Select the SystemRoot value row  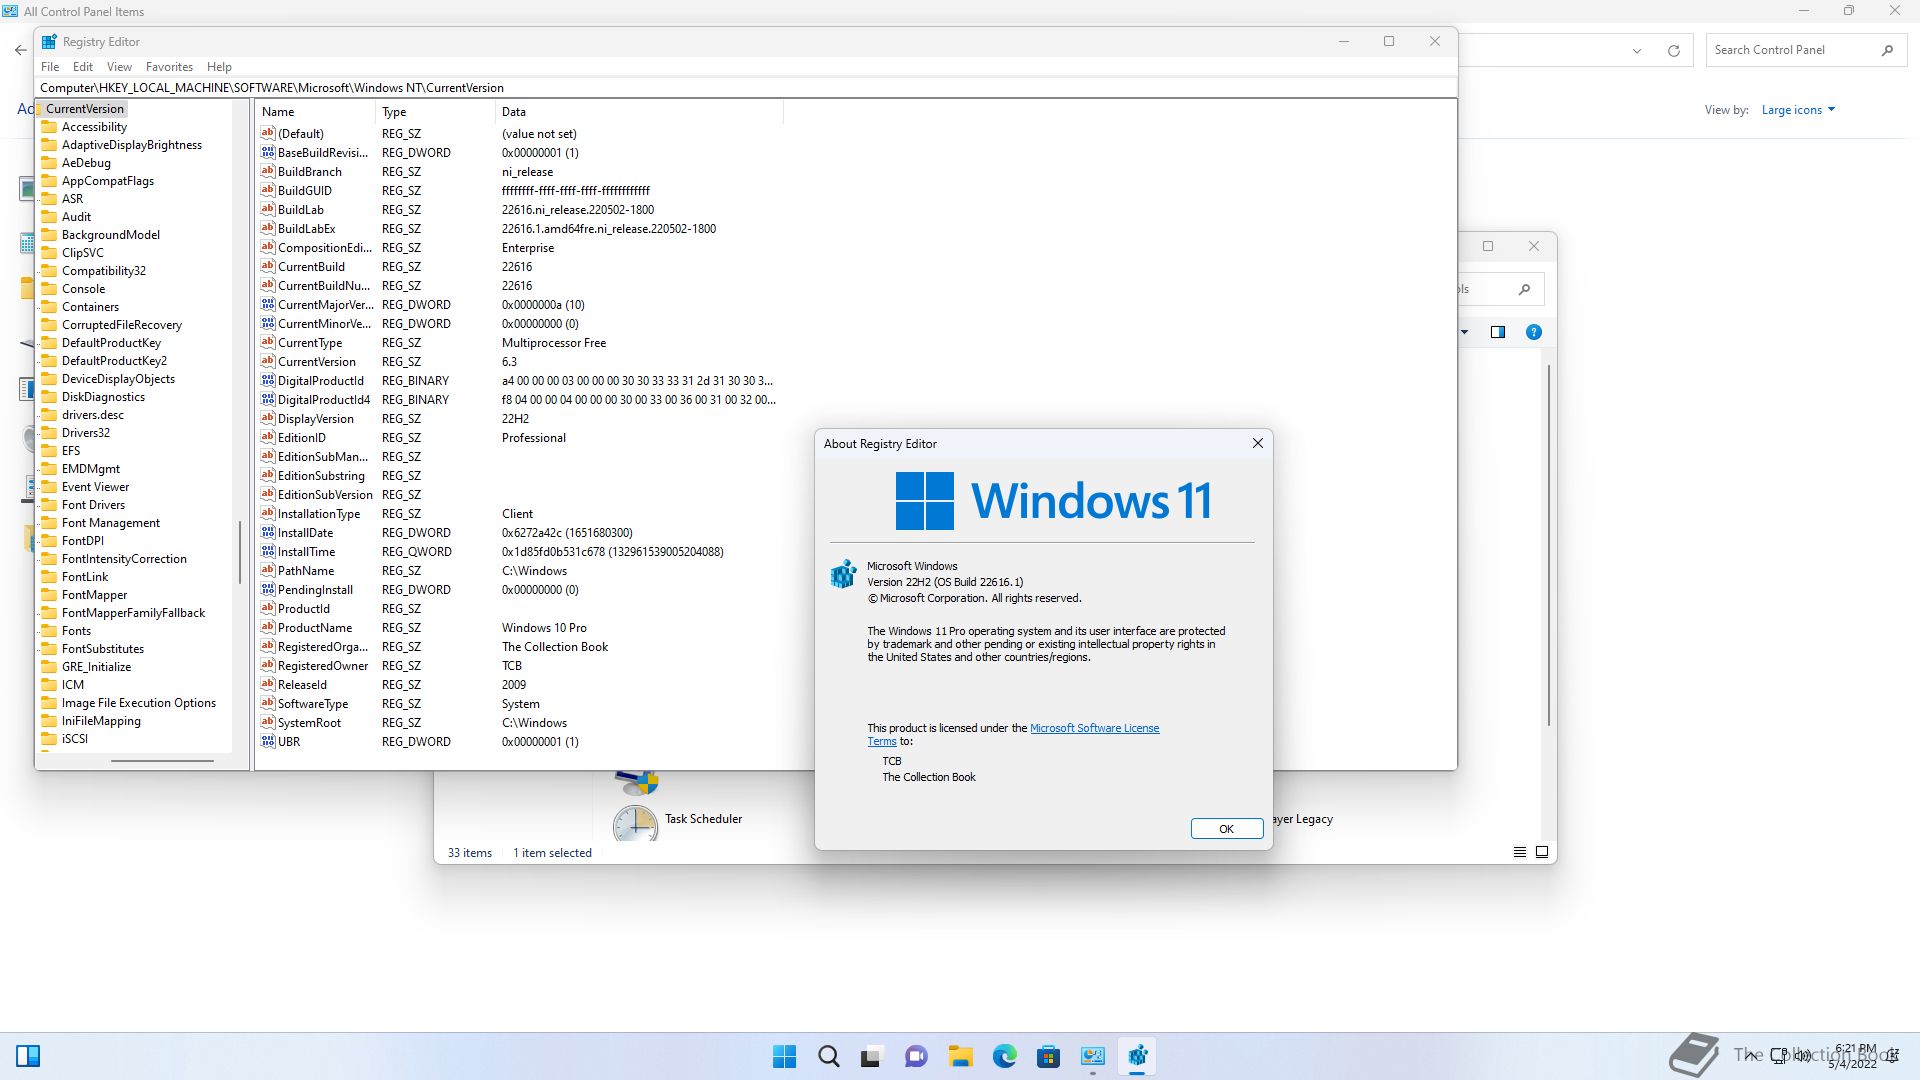click(x=519, y=723)
